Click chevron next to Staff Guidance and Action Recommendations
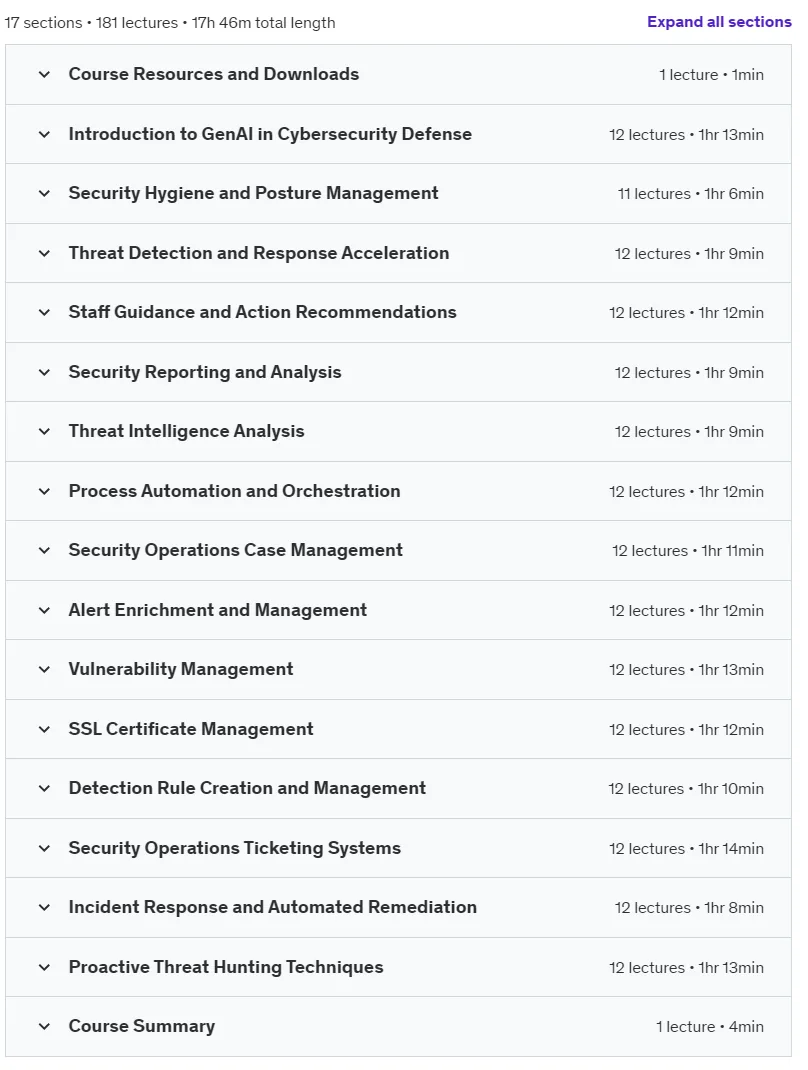 pyautogui.click(x=44, y=313)
